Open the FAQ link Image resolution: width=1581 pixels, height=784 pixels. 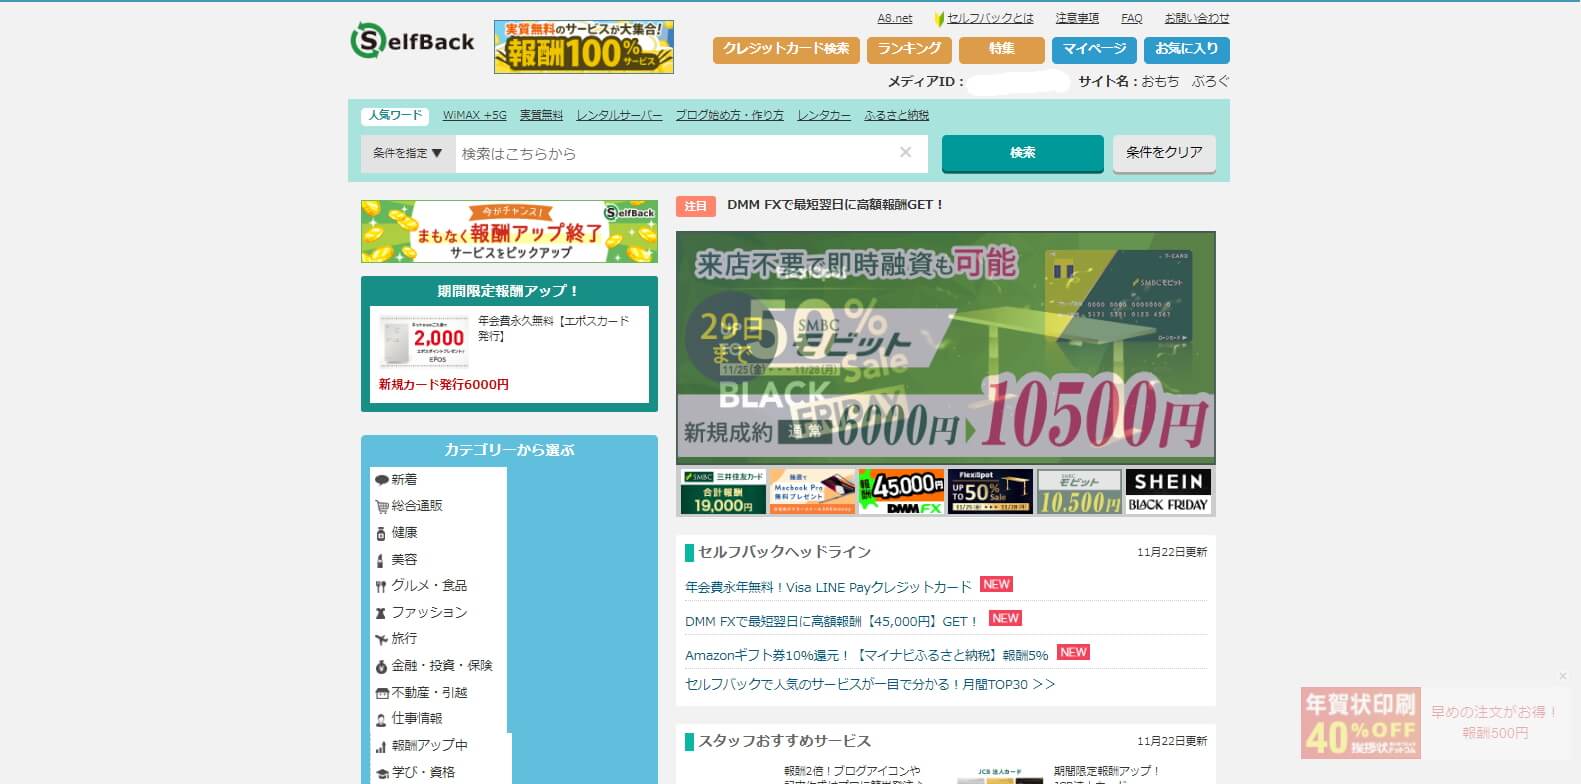[1132, 18]
